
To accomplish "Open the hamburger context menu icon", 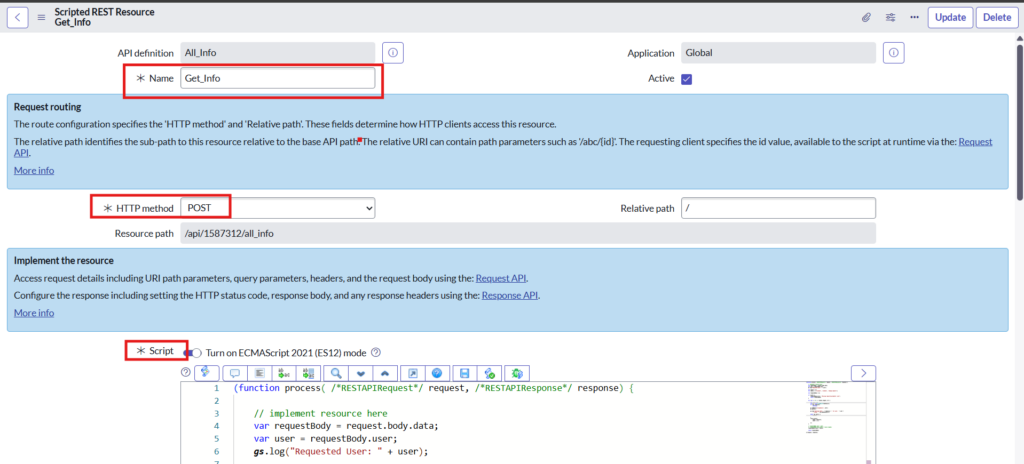I will [x=42, y=17].
